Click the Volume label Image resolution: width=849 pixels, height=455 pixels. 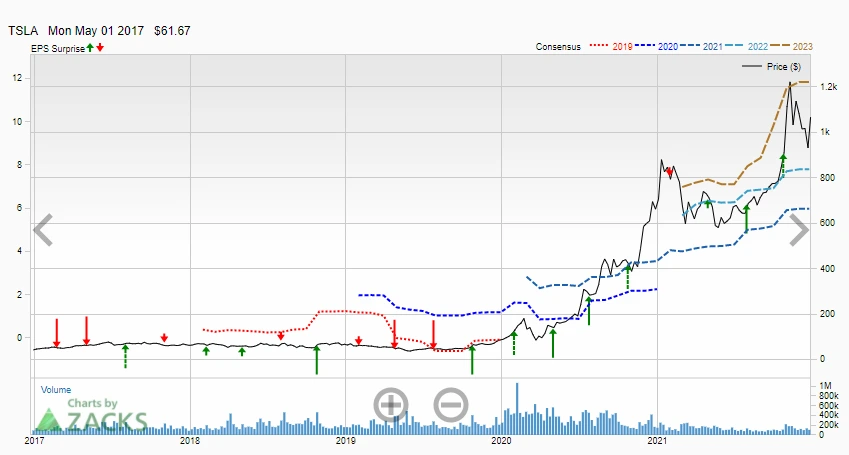[56, 389]
